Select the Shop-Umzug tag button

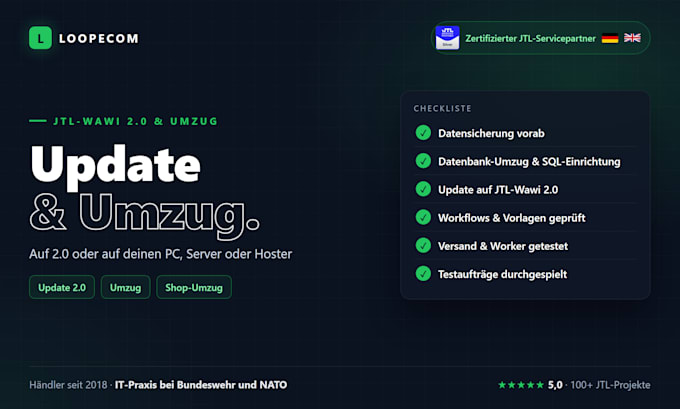194,287
